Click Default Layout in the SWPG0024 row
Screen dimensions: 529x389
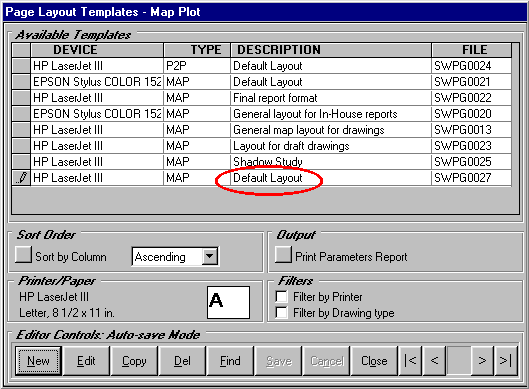[331, 66]
